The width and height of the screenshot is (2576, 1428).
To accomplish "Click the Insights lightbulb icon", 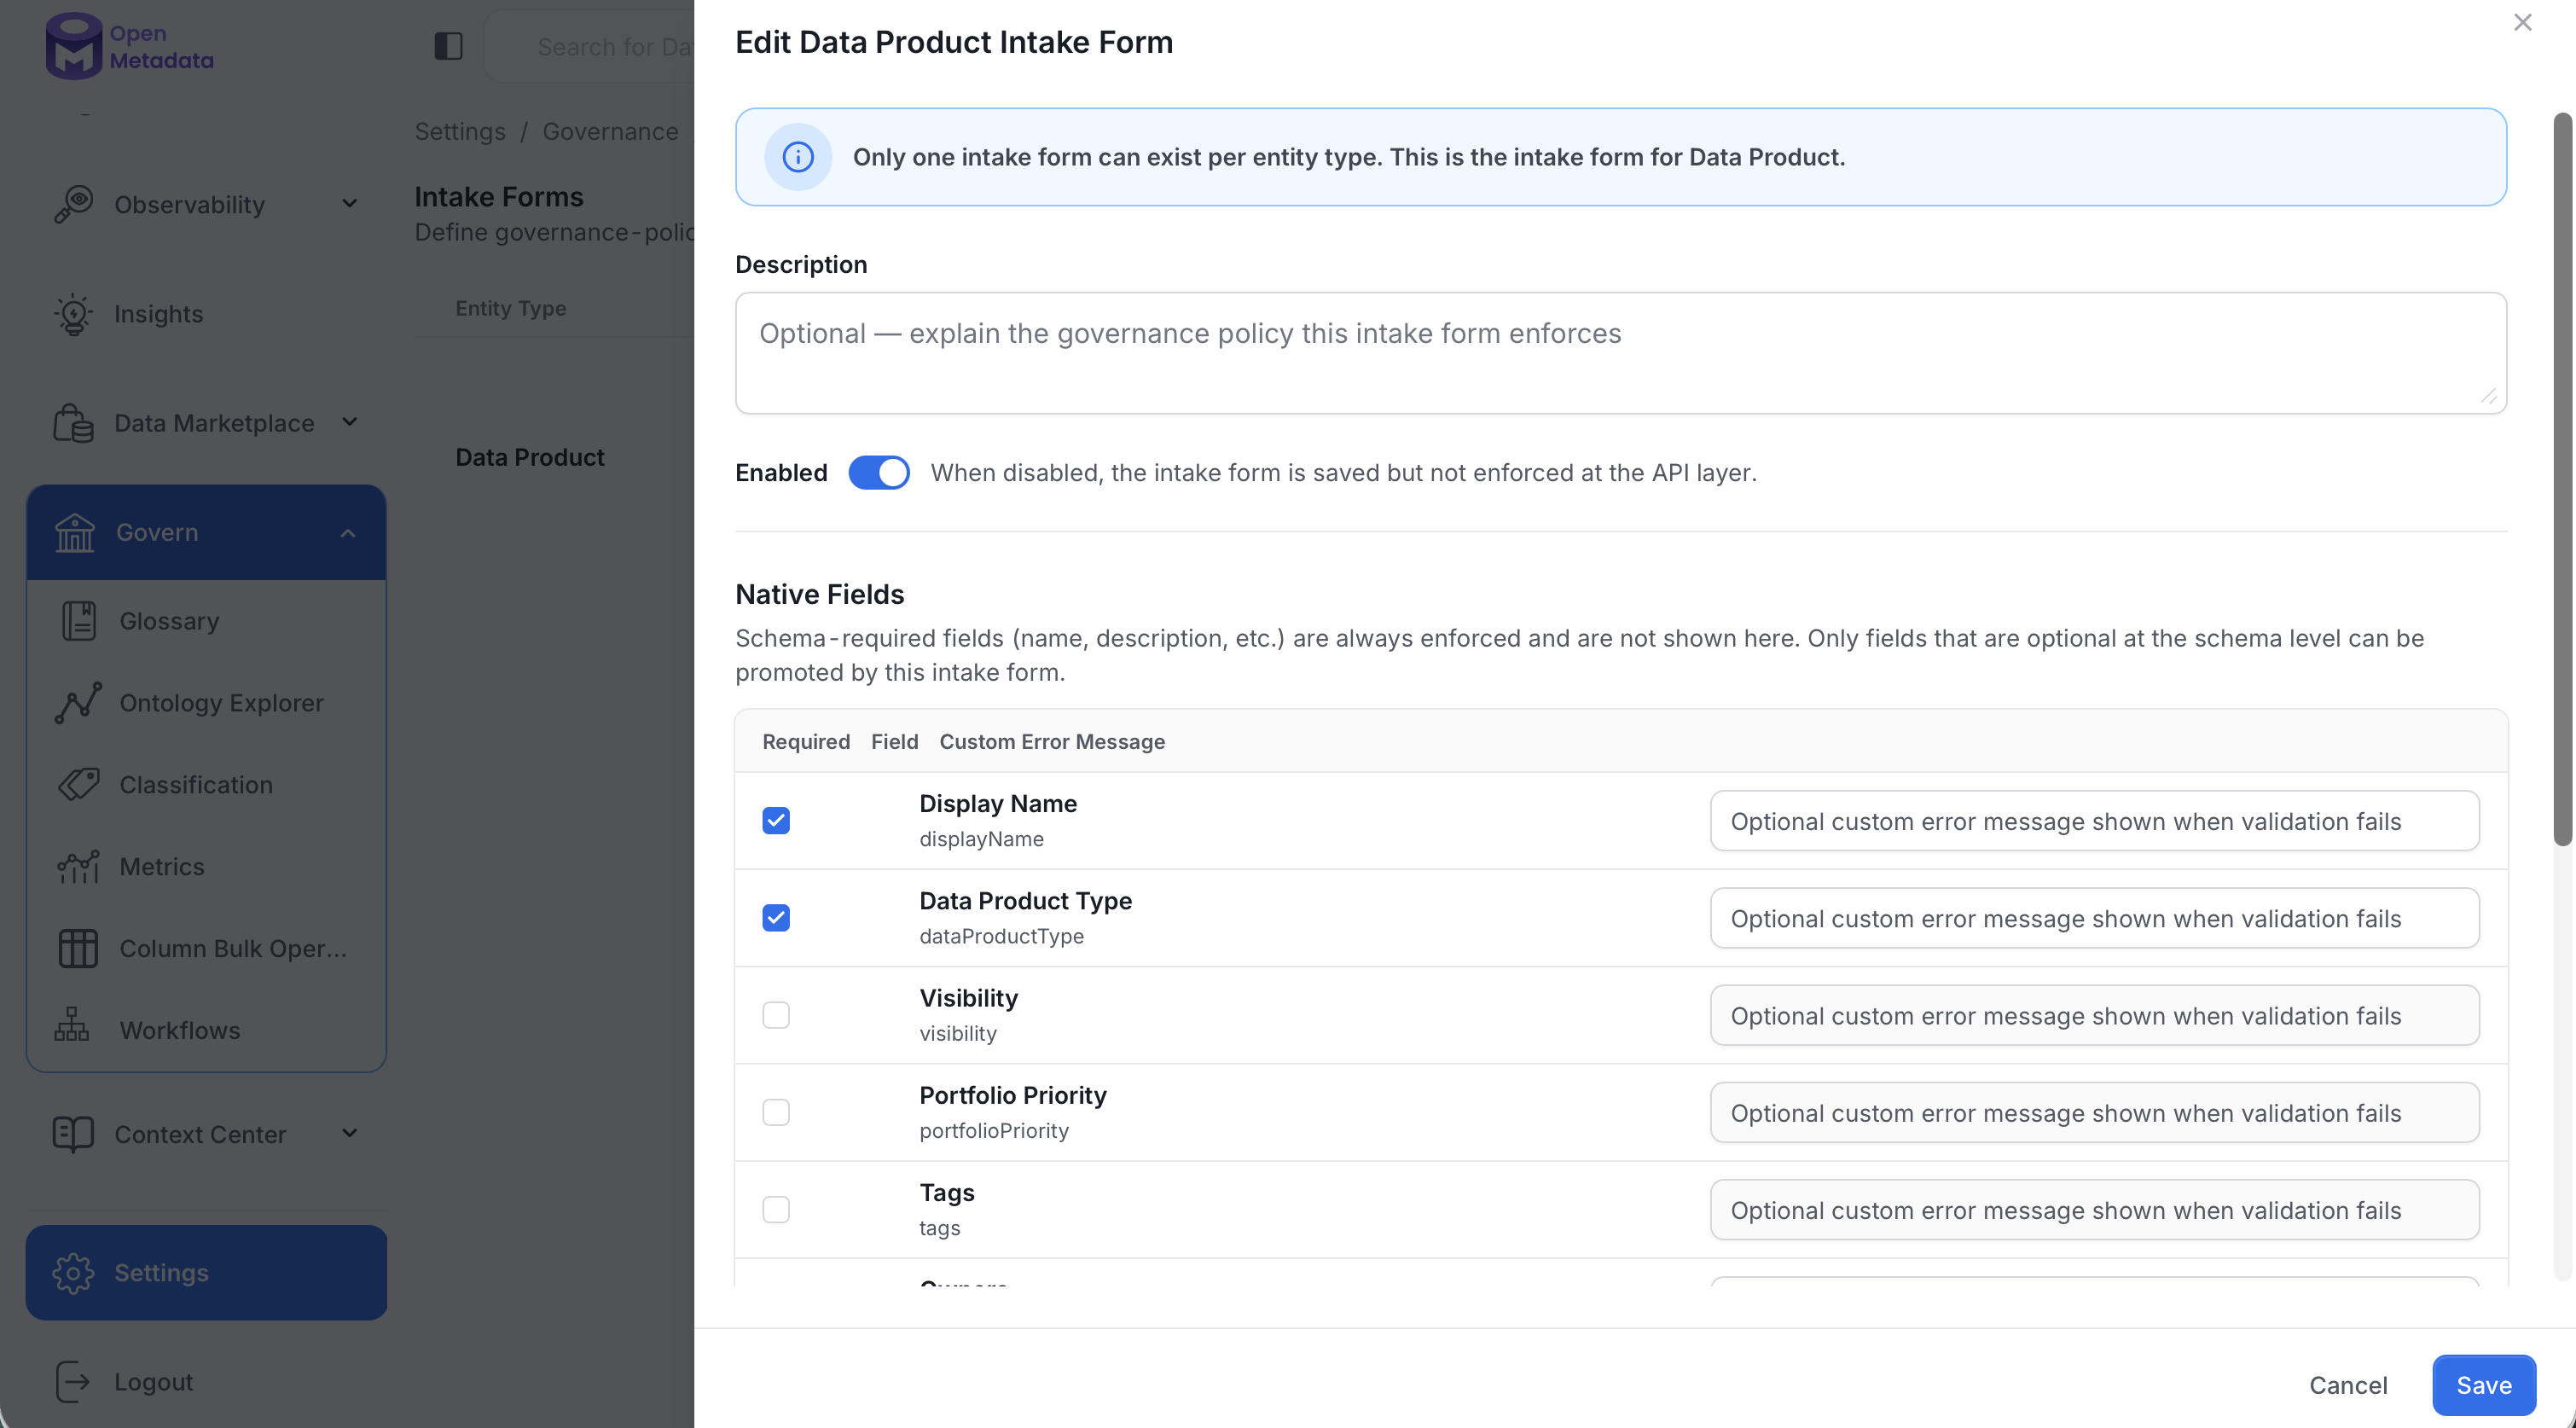I will click(x=74, y=314).
